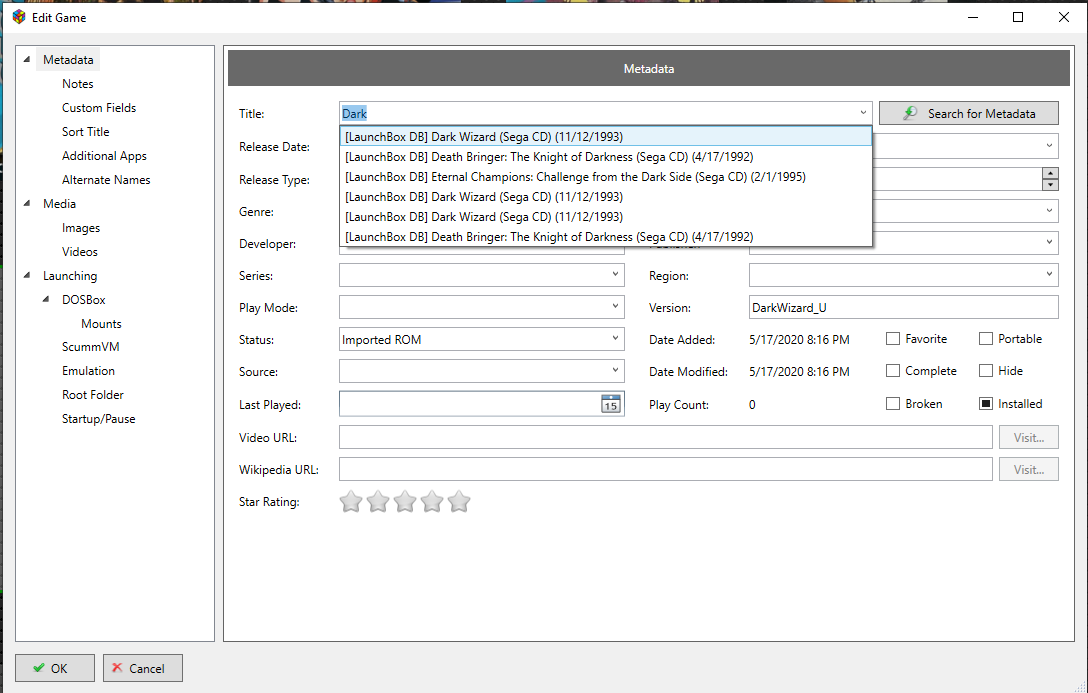The height and width of the screenshot is (693, 1088).
Task: Click the LaunchBox icon in title bar
Action: [19, 17]
